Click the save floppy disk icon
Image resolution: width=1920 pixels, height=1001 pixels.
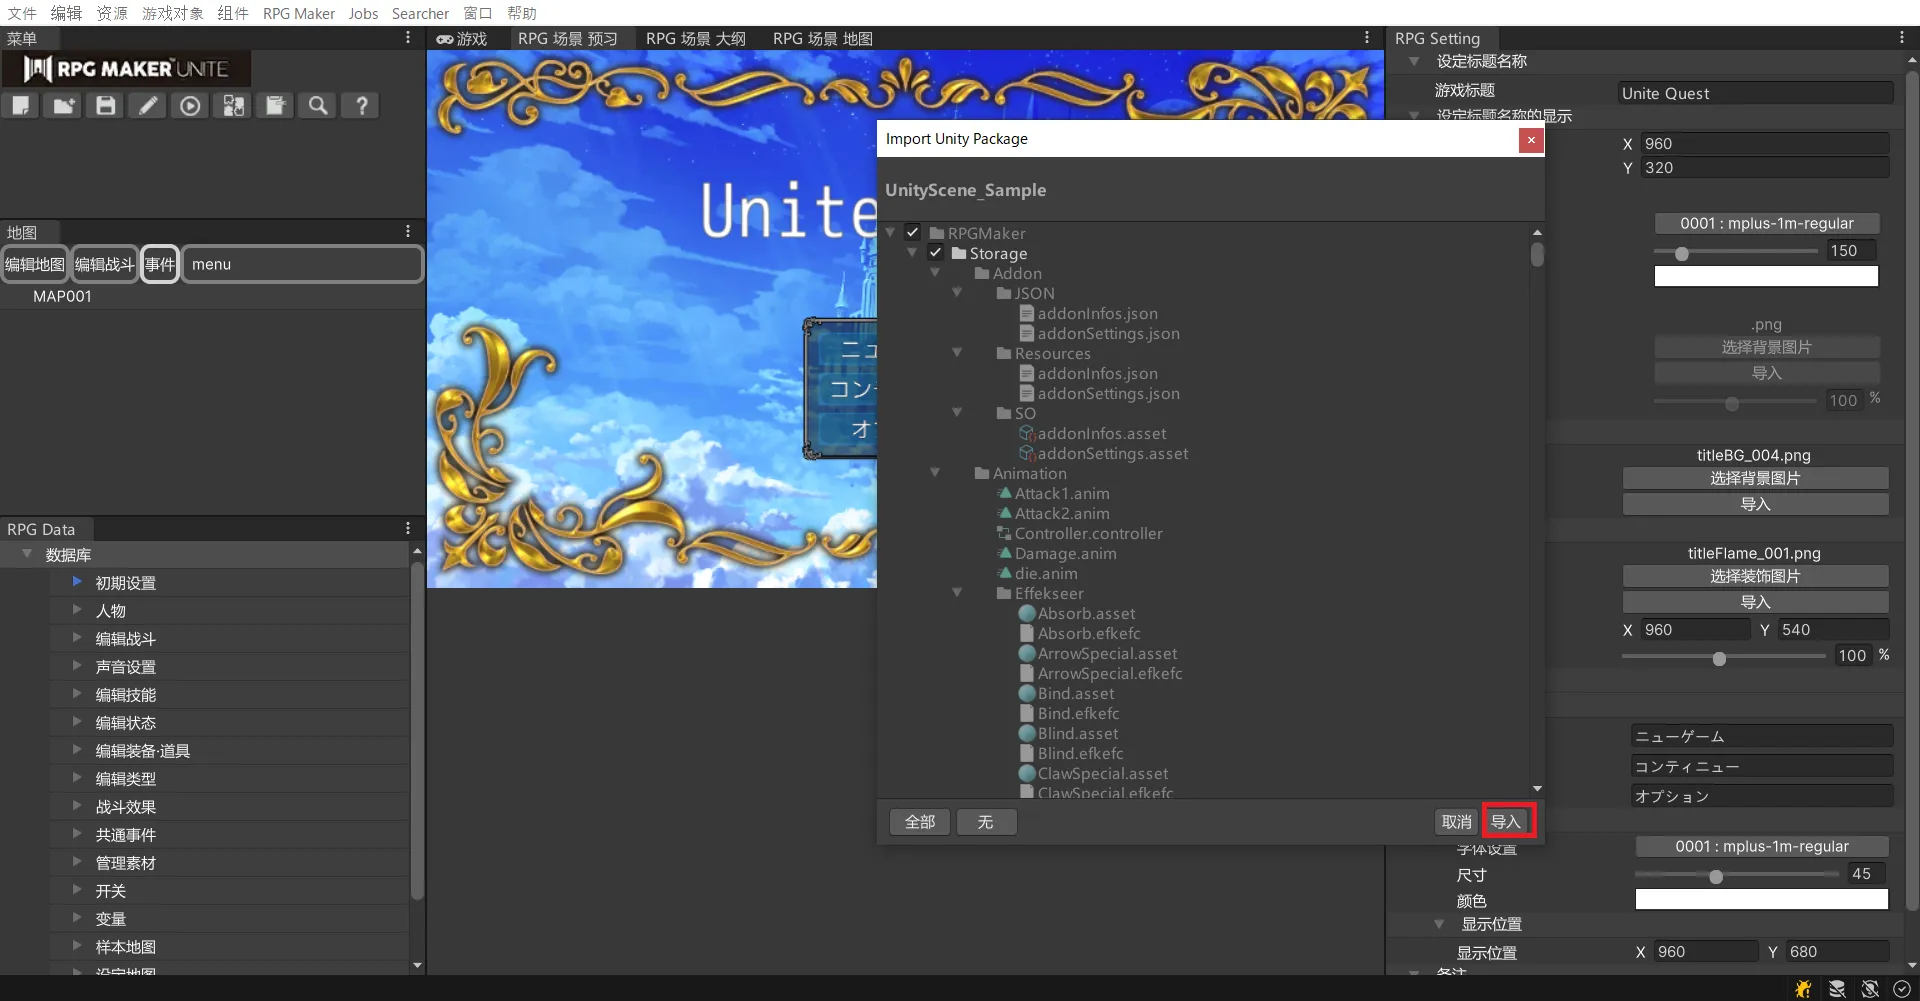(105, 105)
